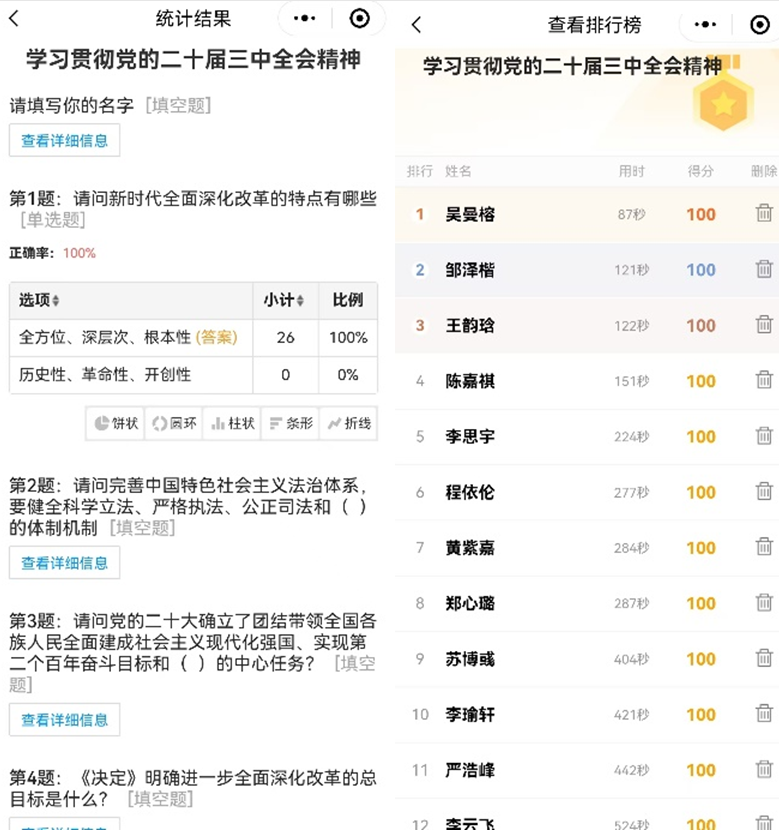The image size is (779, 834).
Task: View 查看详细信息 for the name question
Action: click(x=65, y=141)
